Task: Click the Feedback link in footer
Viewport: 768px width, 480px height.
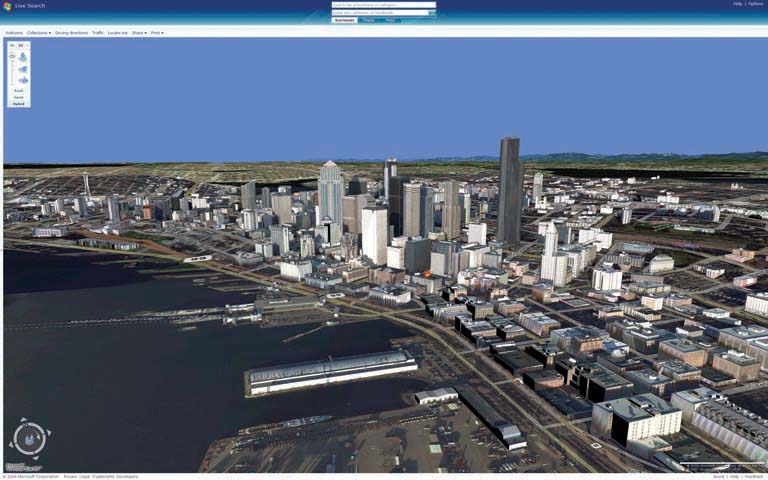Action: click(754, 477)
